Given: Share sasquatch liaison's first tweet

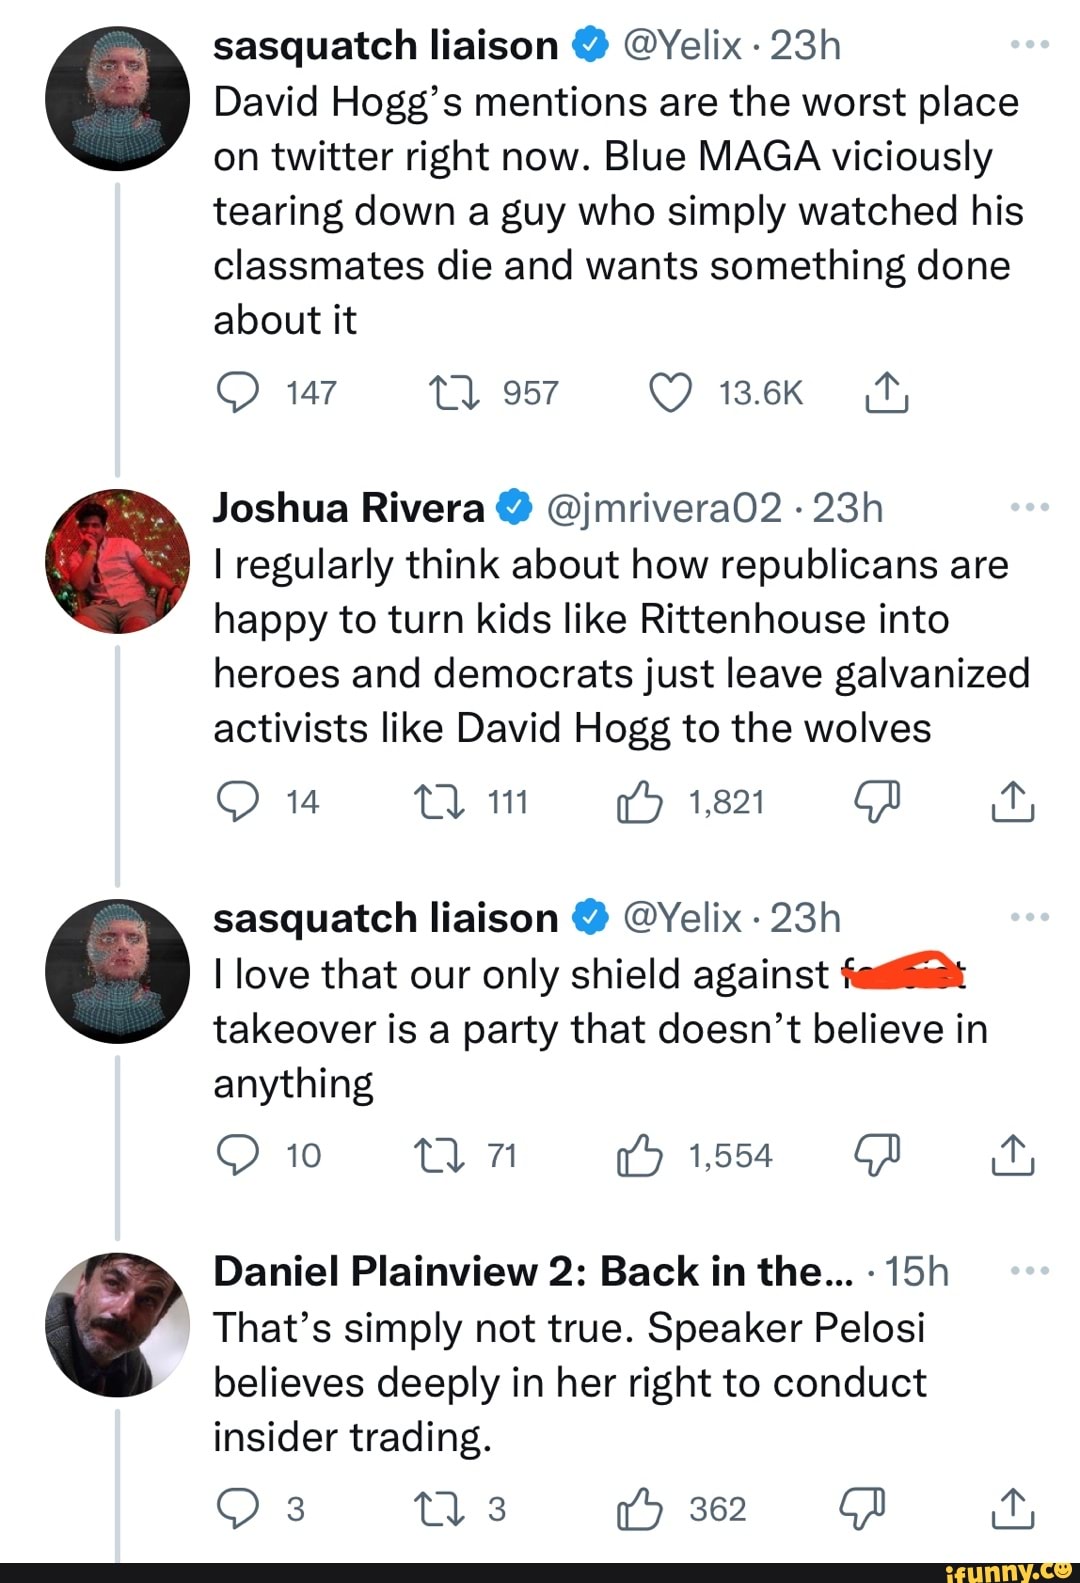Looking at the screenshot, I should click(885, 393).
